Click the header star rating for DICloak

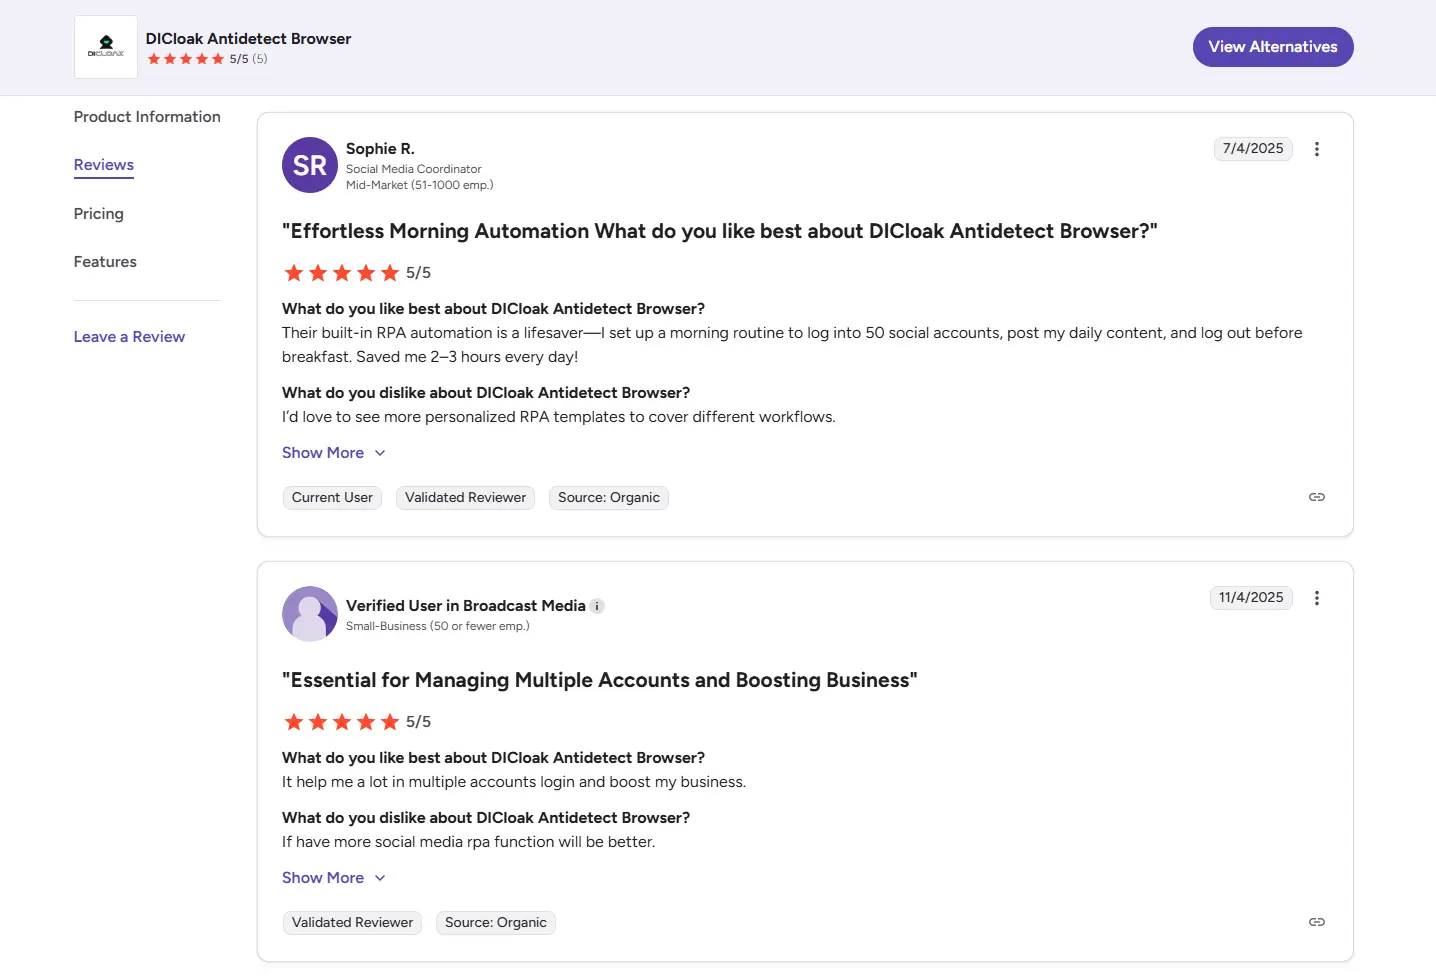tap(186, 59)
